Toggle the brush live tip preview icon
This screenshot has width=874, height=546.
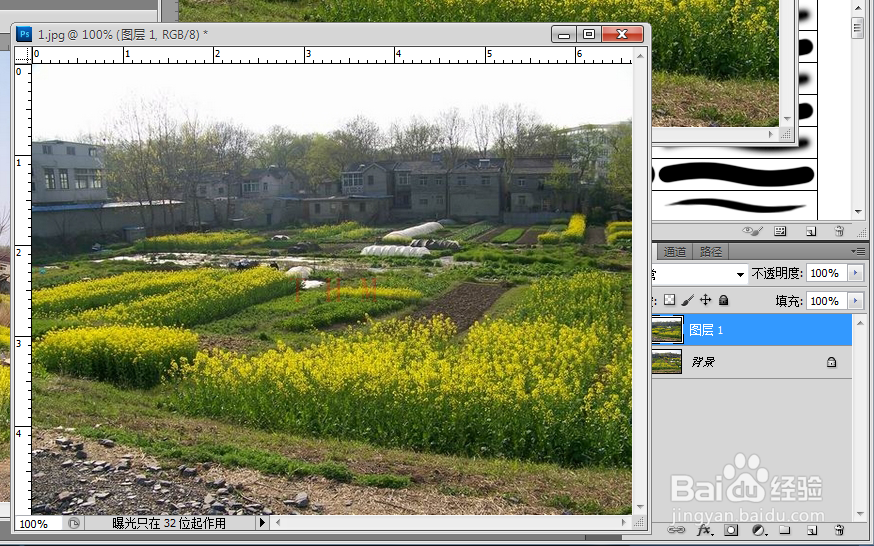[x=752, y=231]
